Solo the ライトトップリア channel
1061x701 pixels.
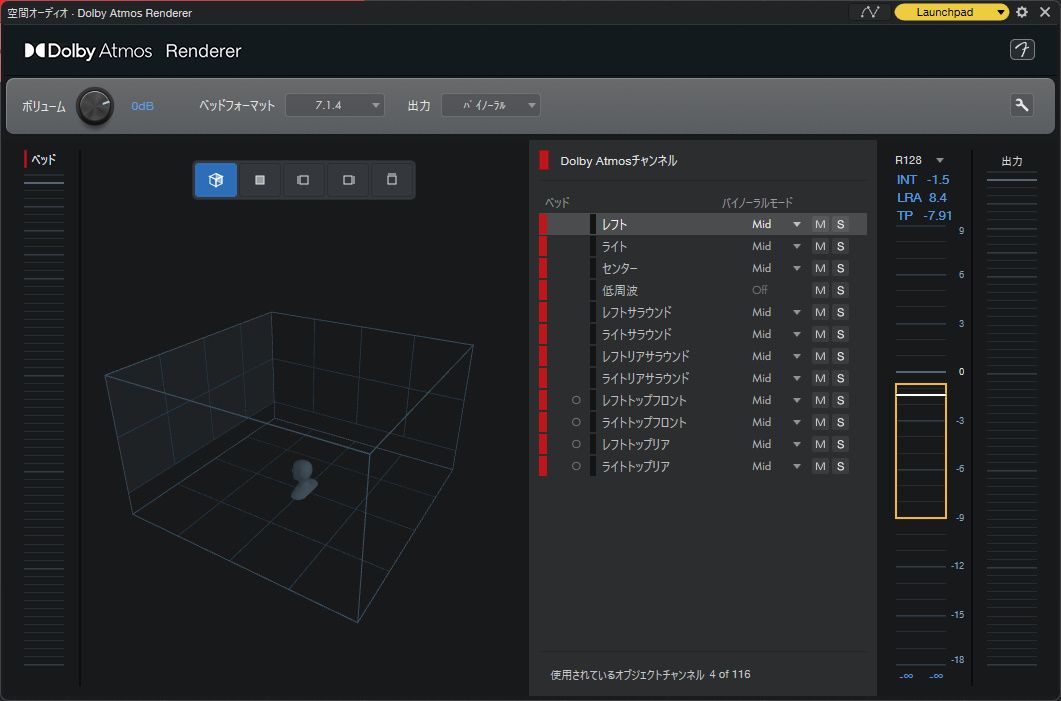click(x=840, y=466)
